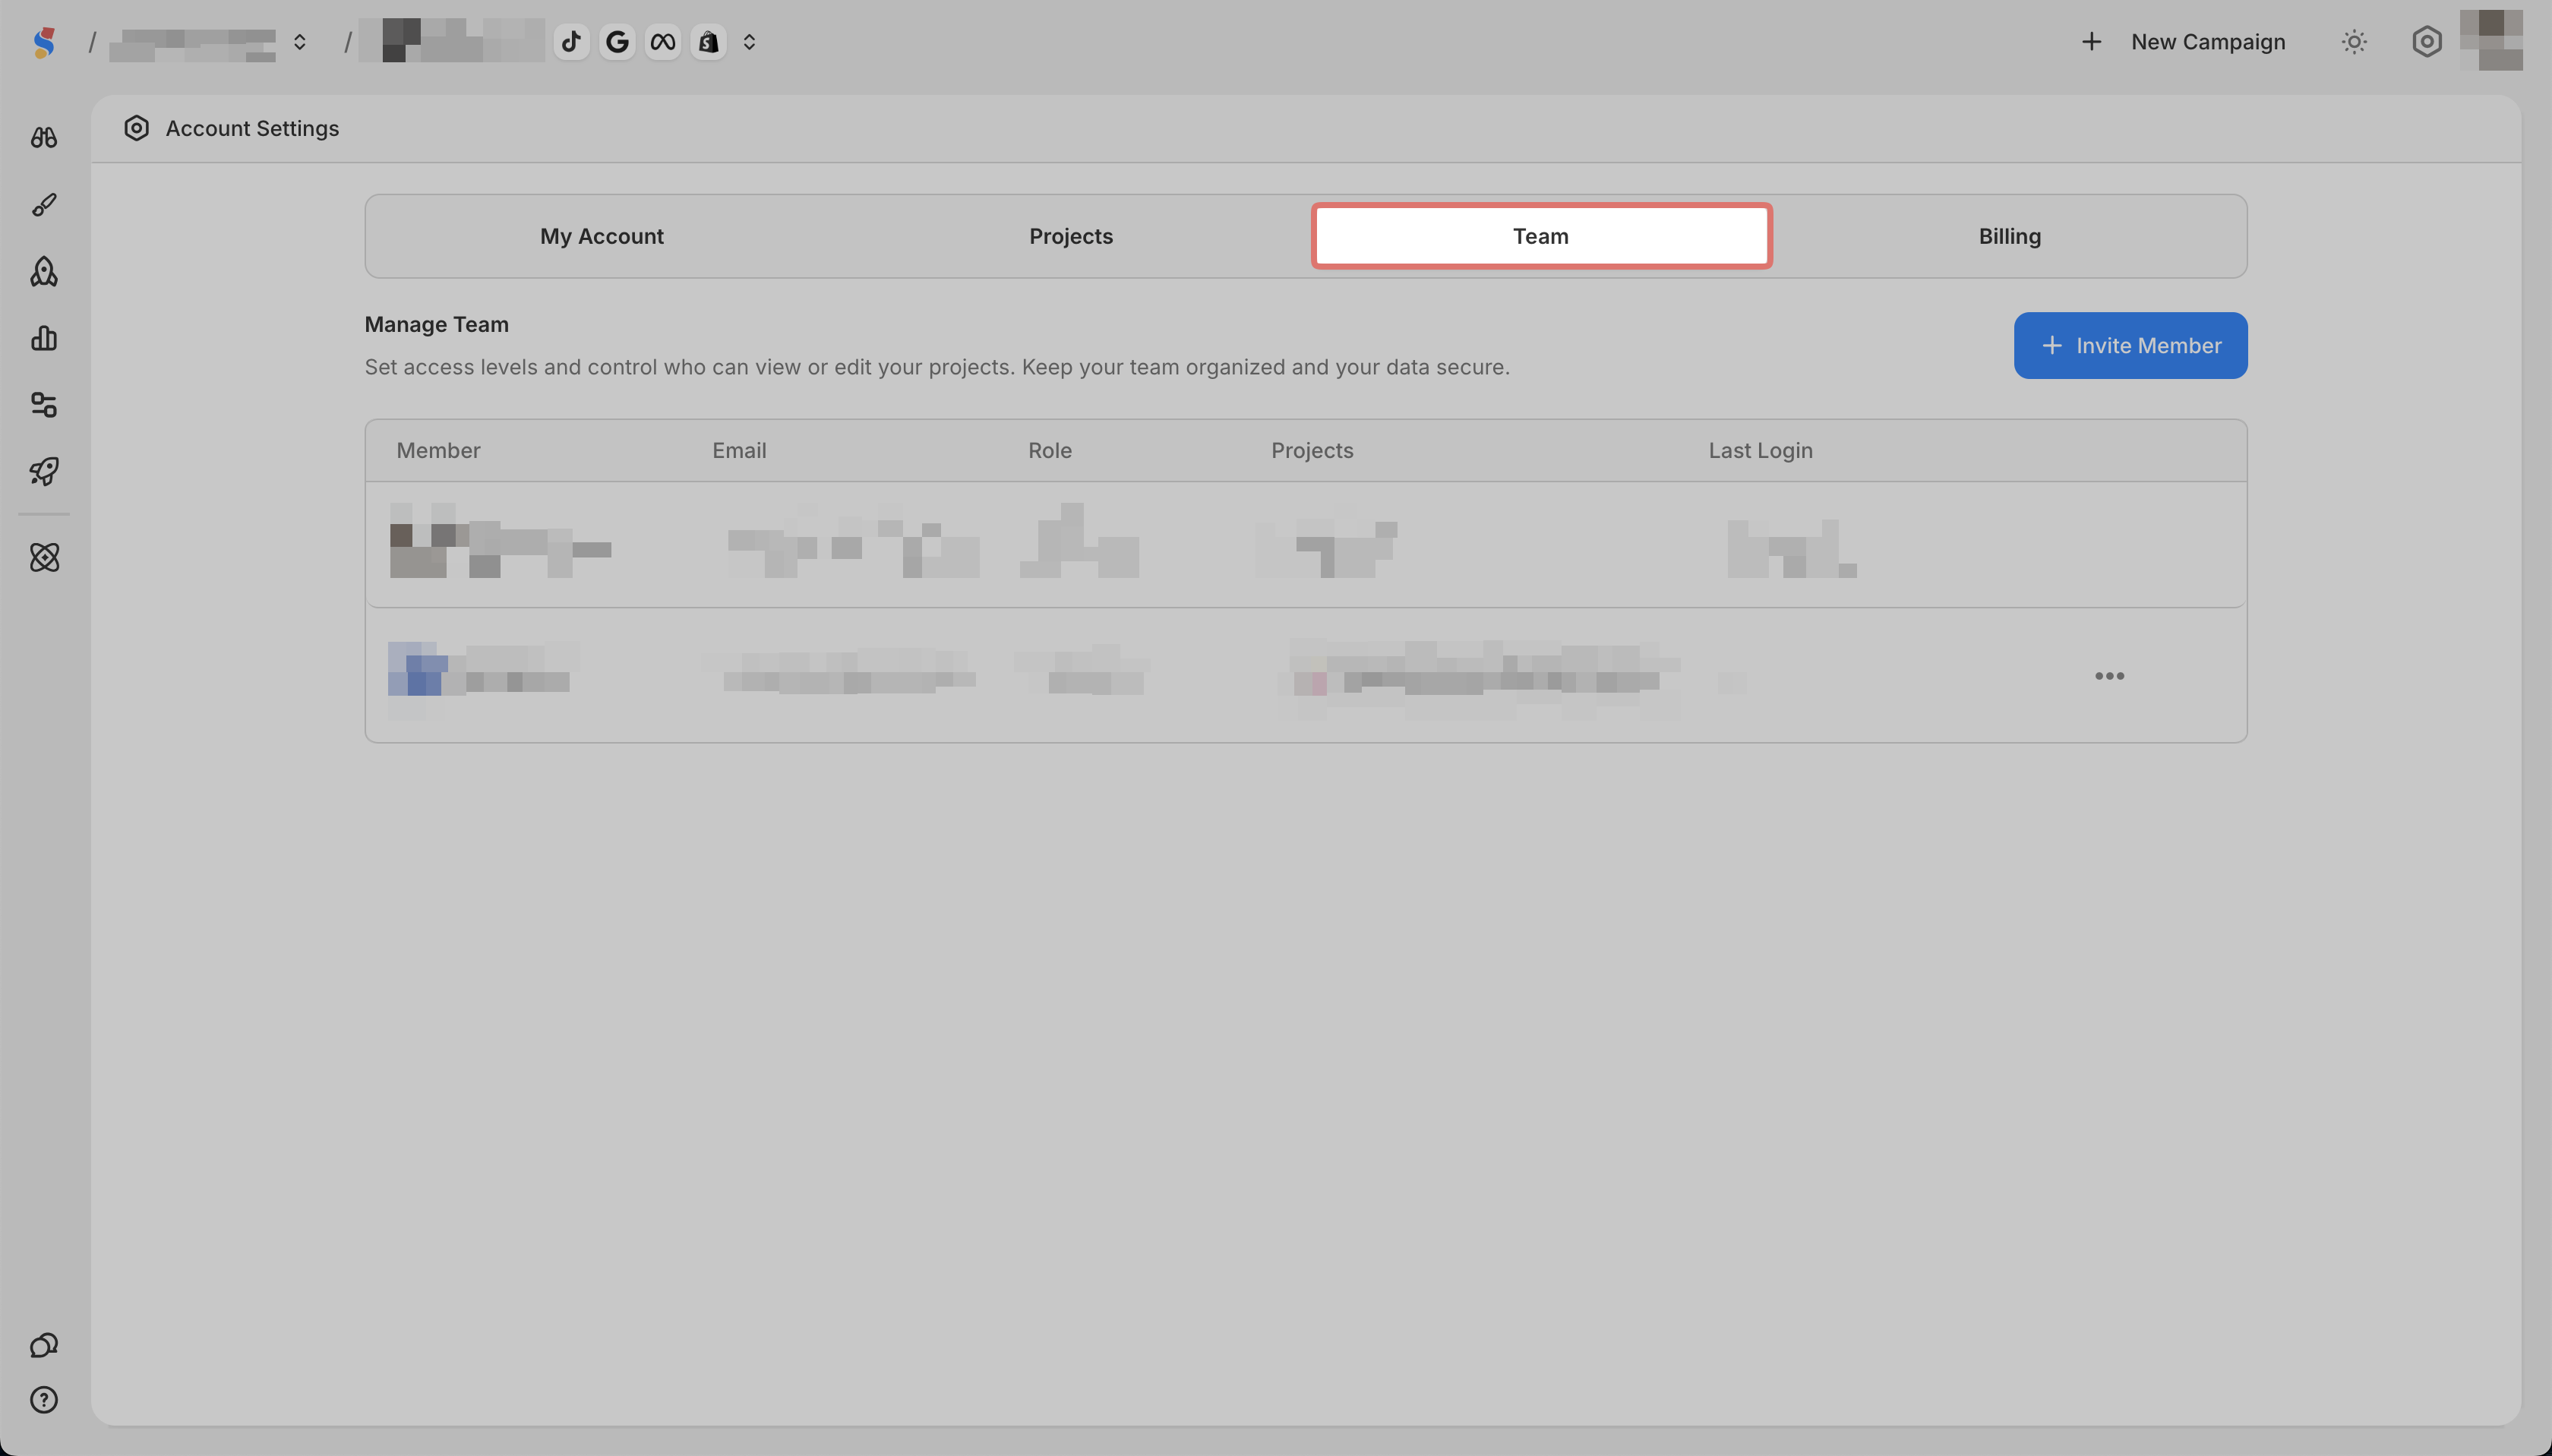Click the Invite Member button
Image resolution: width=2552 pixels, height=1456 pixels.
[x=2130, y=346]
